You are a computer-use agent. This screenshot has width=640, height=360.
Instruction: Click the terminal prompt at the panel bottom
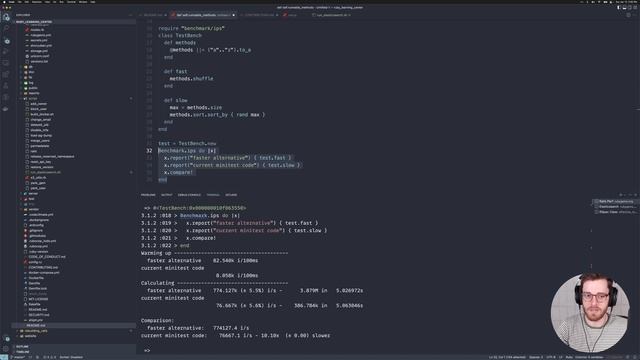point(147,350)
